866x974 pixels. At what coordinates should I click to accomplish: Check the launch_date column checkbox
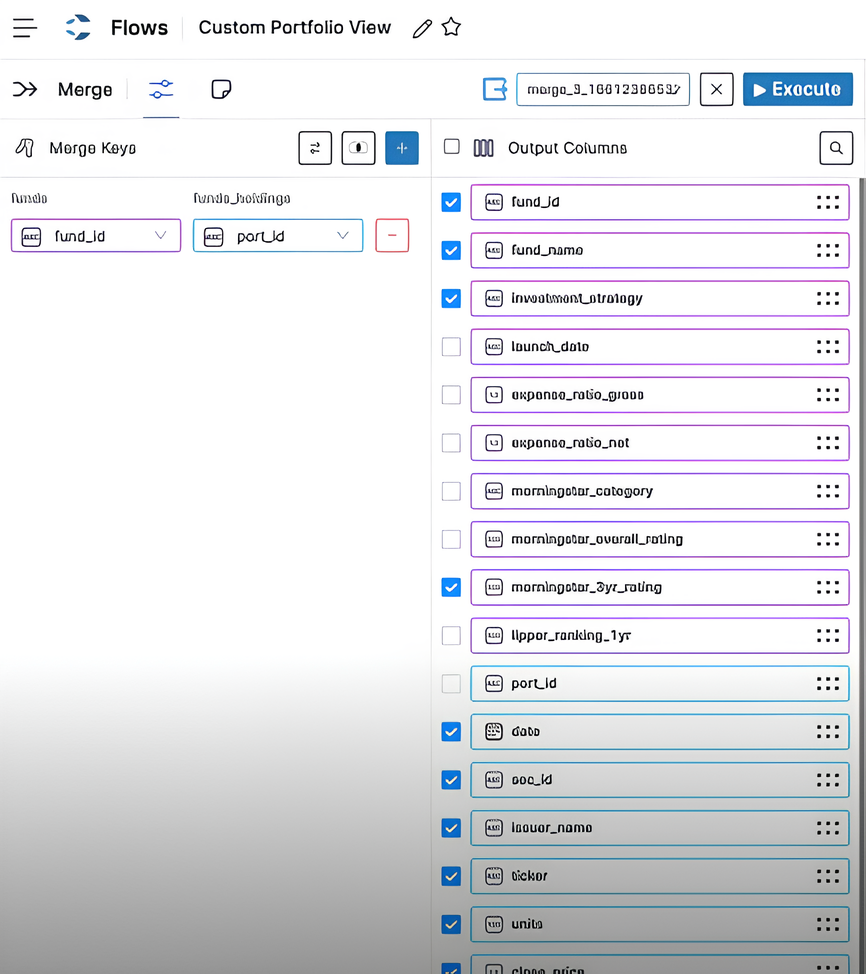point(451,347)
